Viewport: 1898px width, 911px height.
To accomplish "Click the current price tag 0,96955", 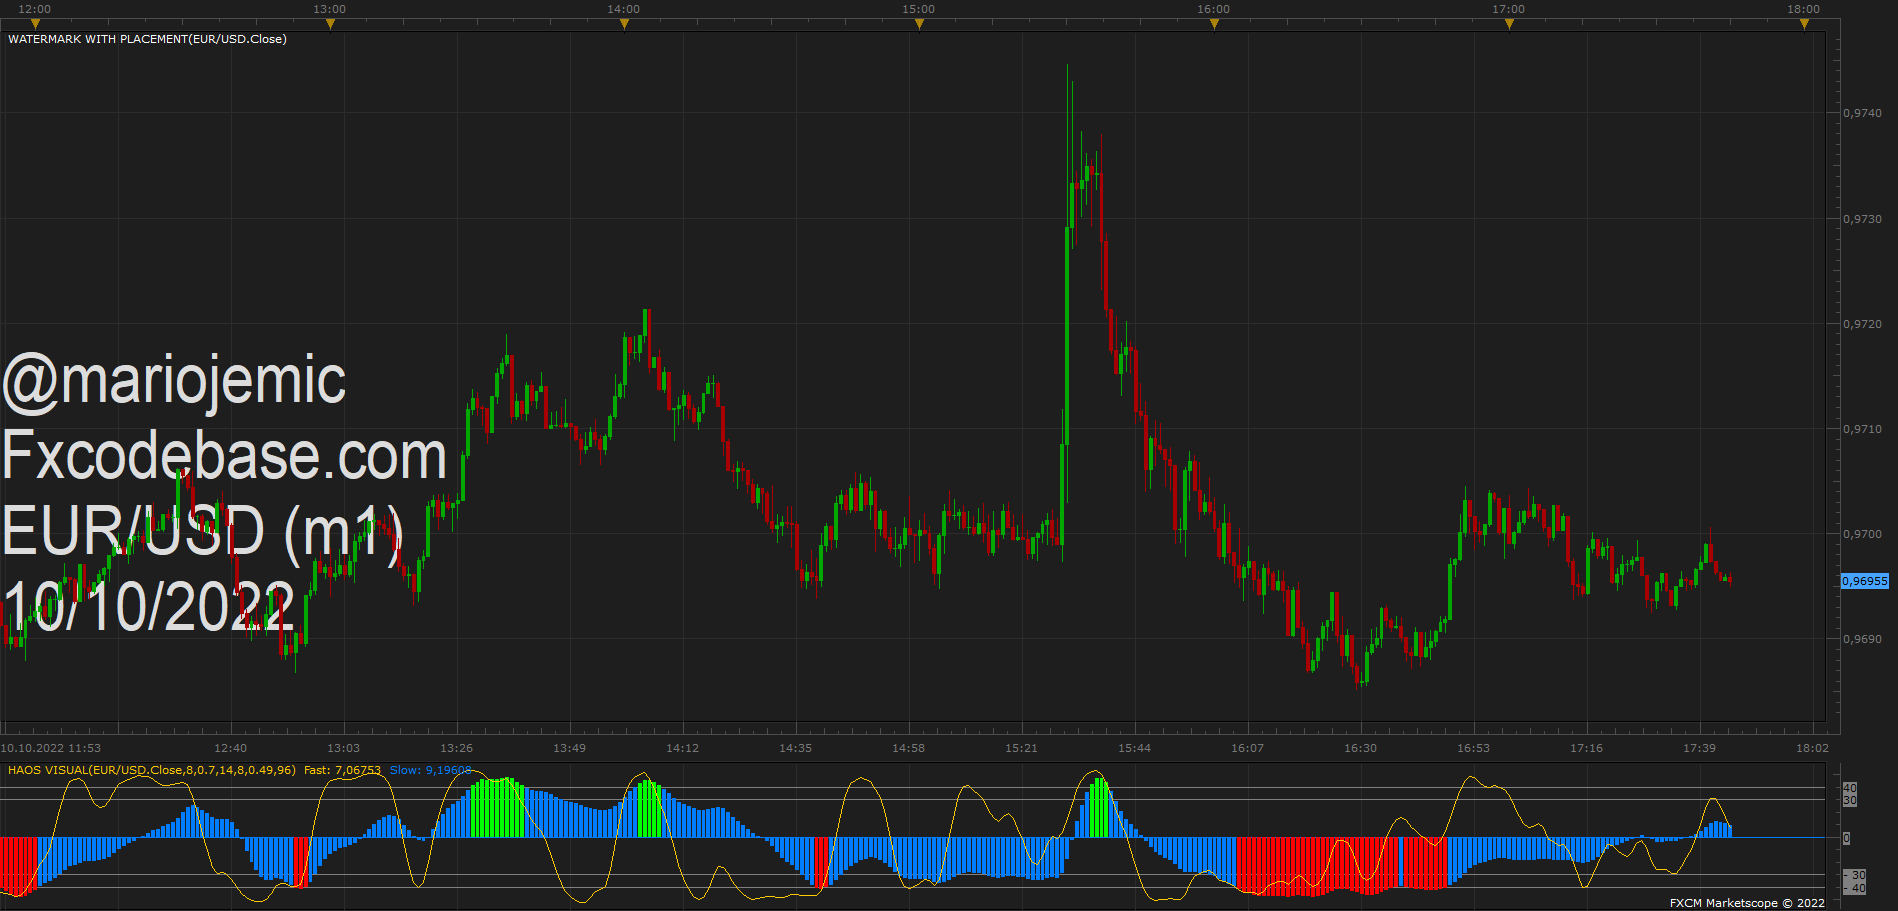I will (x=1865, y=581).
